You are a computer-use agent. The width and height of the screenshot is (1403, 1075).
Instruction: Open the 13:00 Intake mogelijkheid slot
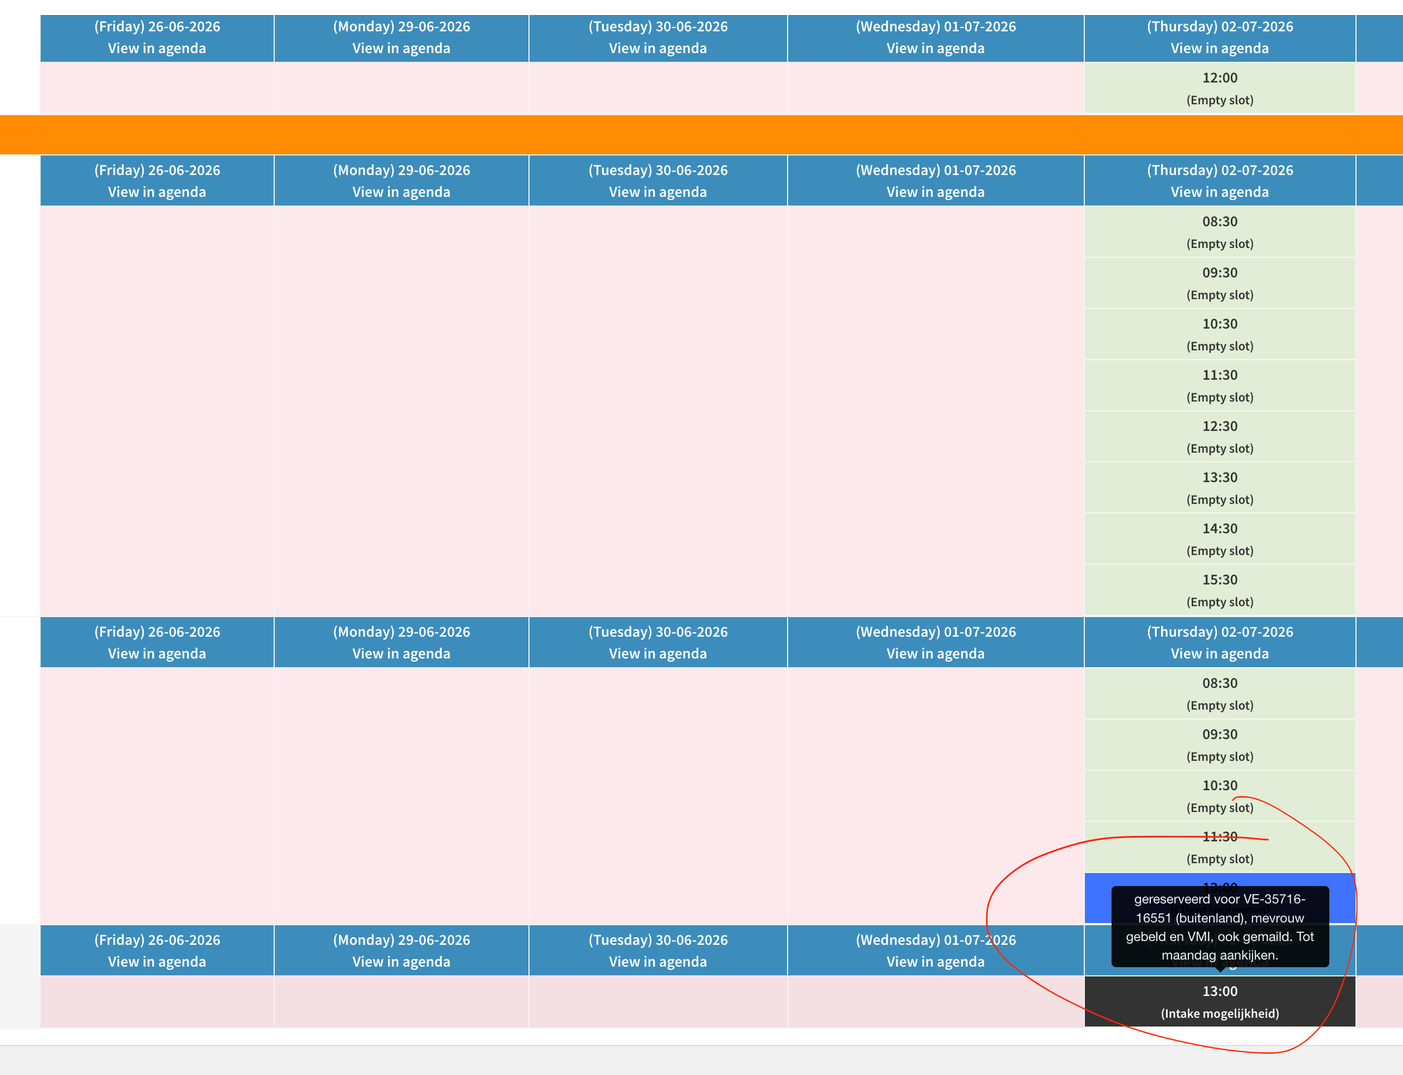[1219, 1001]
